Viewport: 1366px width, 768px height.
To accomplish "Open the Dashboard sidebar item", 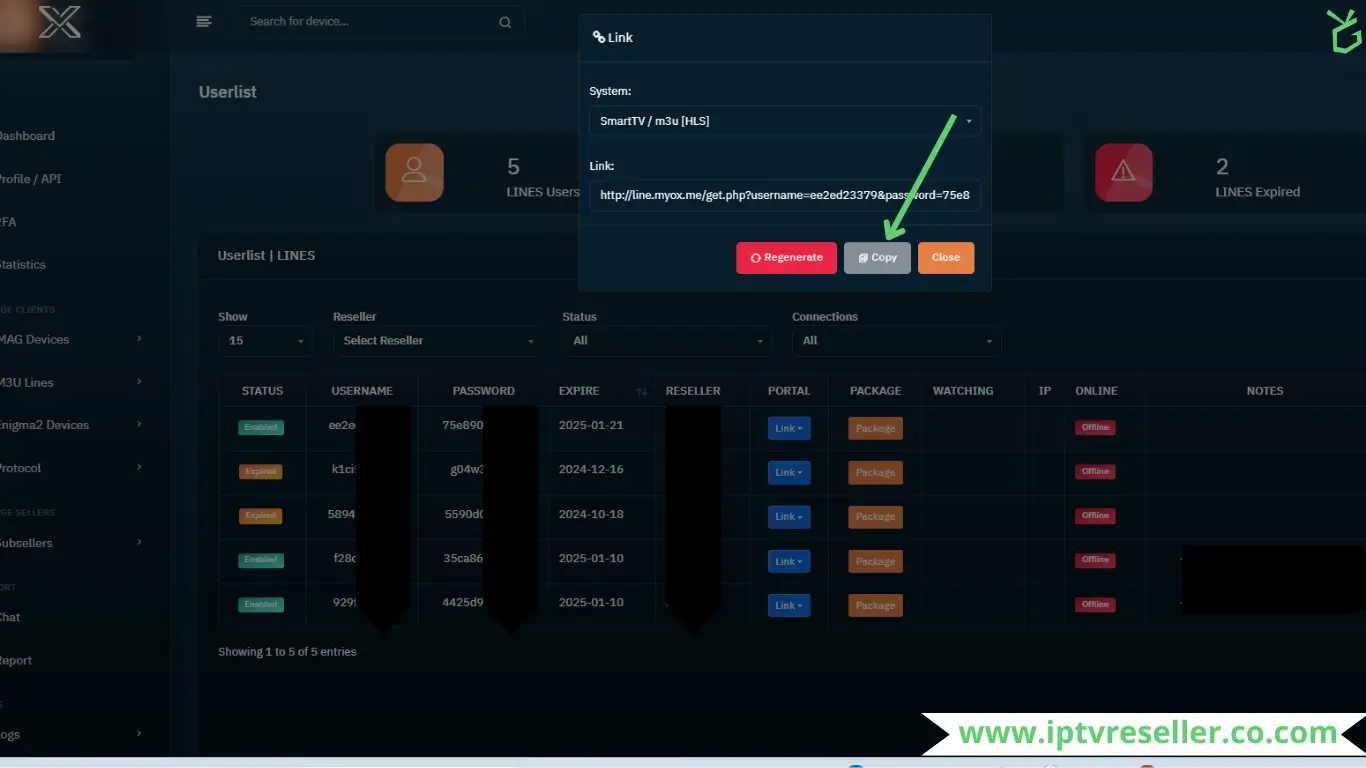I will [x=27, y=136].
